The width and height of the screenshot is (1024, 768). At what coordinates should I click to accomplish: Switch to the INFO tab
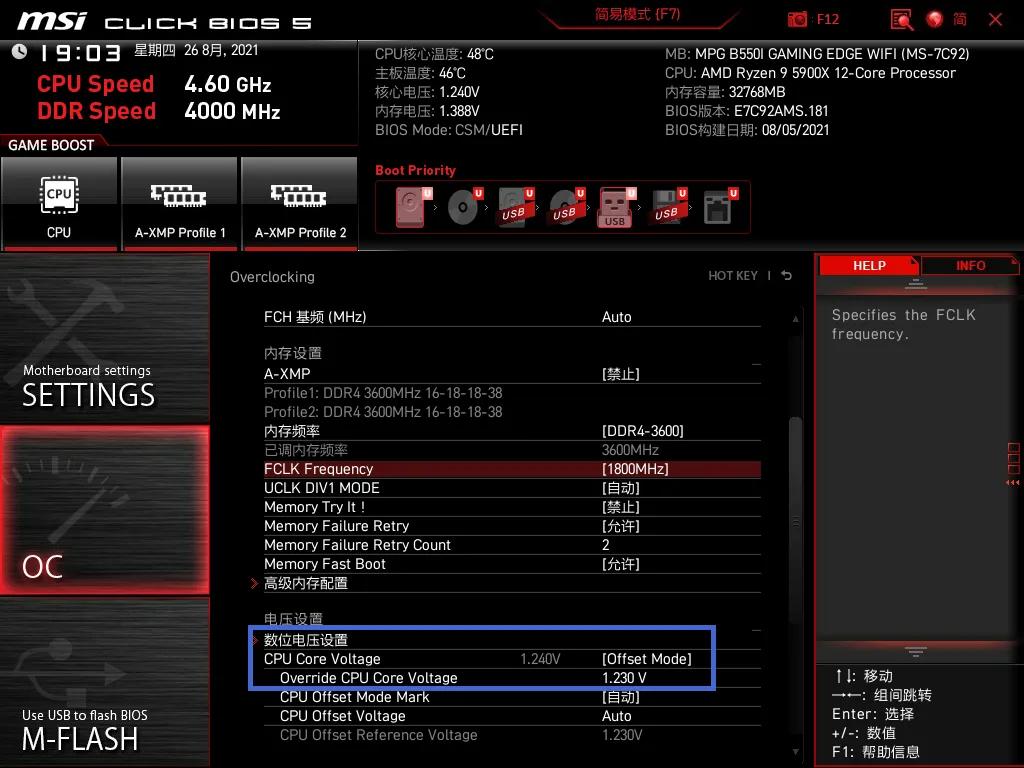[x=969, y=265]
